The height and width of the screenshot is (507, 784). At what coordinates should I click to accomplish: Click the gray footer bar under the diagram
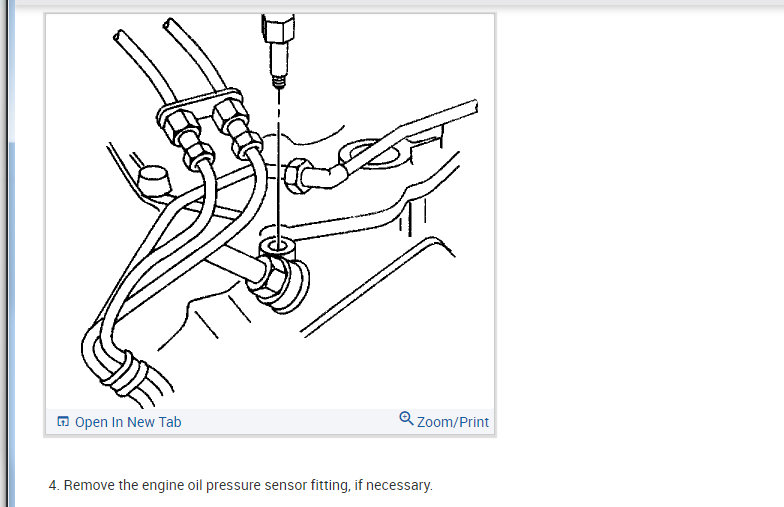tap(270, 422)
